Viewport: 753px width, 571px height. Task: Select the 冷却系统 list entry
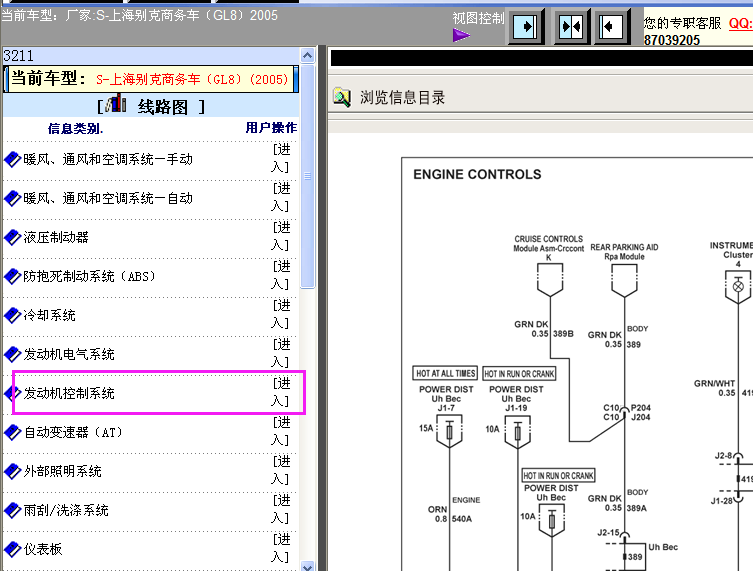point(49,315)
